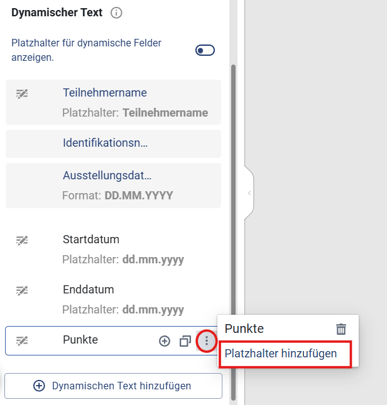
Task: Select the Identifikationsn… field entry
Action: pos(113,144)
